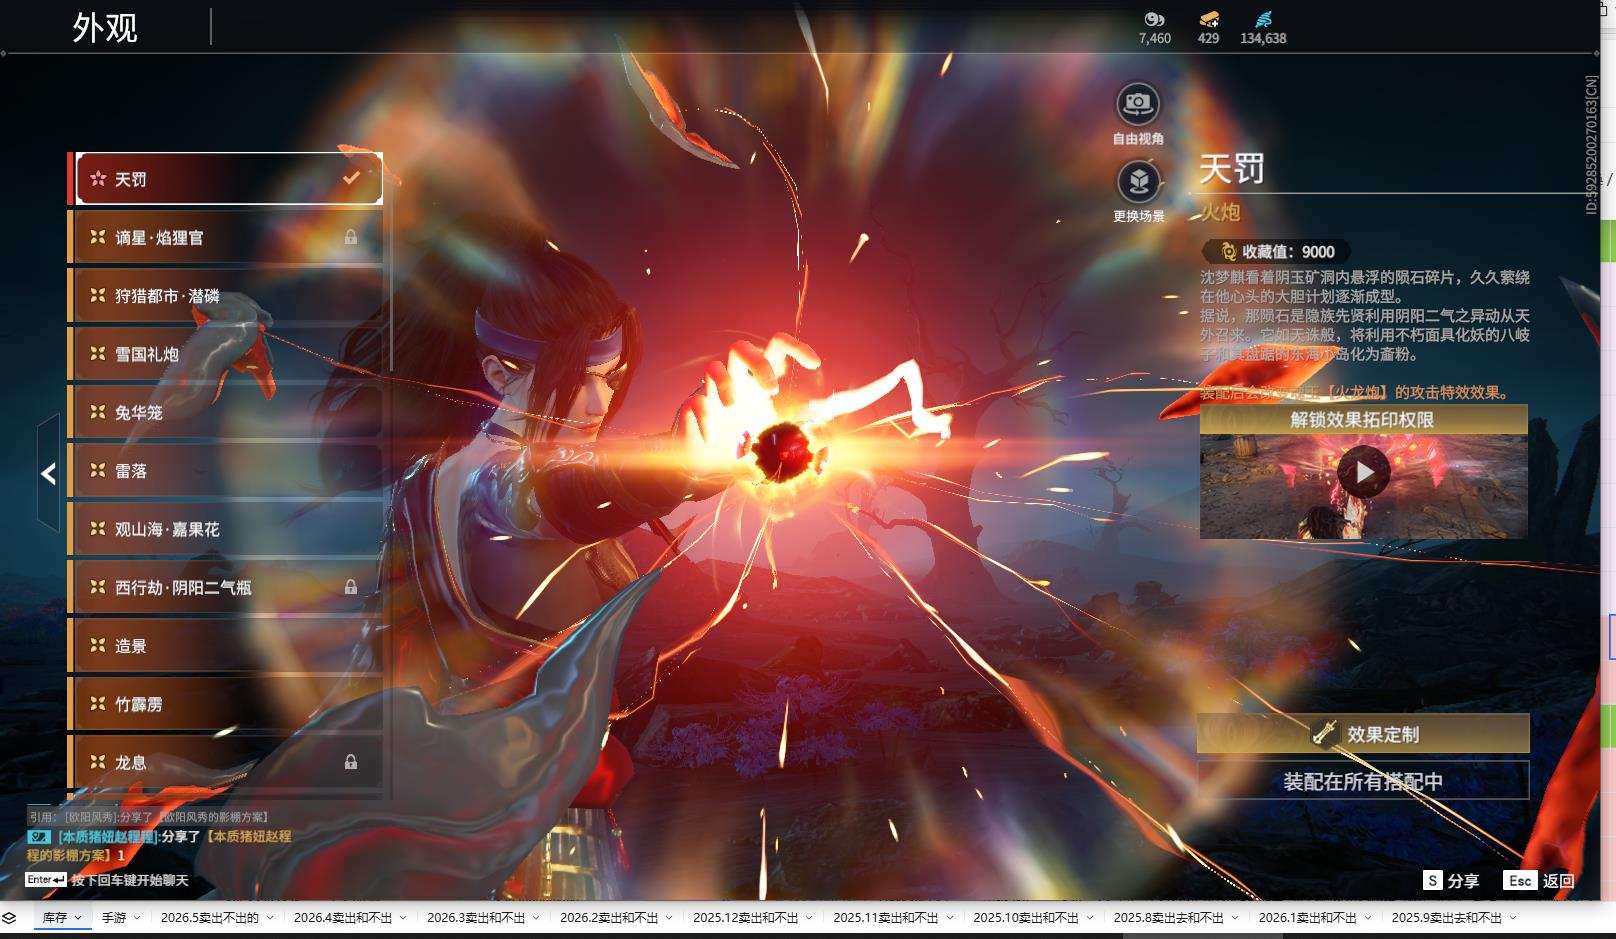Open the dropdown arrow on 2025.10卖出和不出 tab
Viewport: 1616px width, 939px height.
tap(1090, 918)
